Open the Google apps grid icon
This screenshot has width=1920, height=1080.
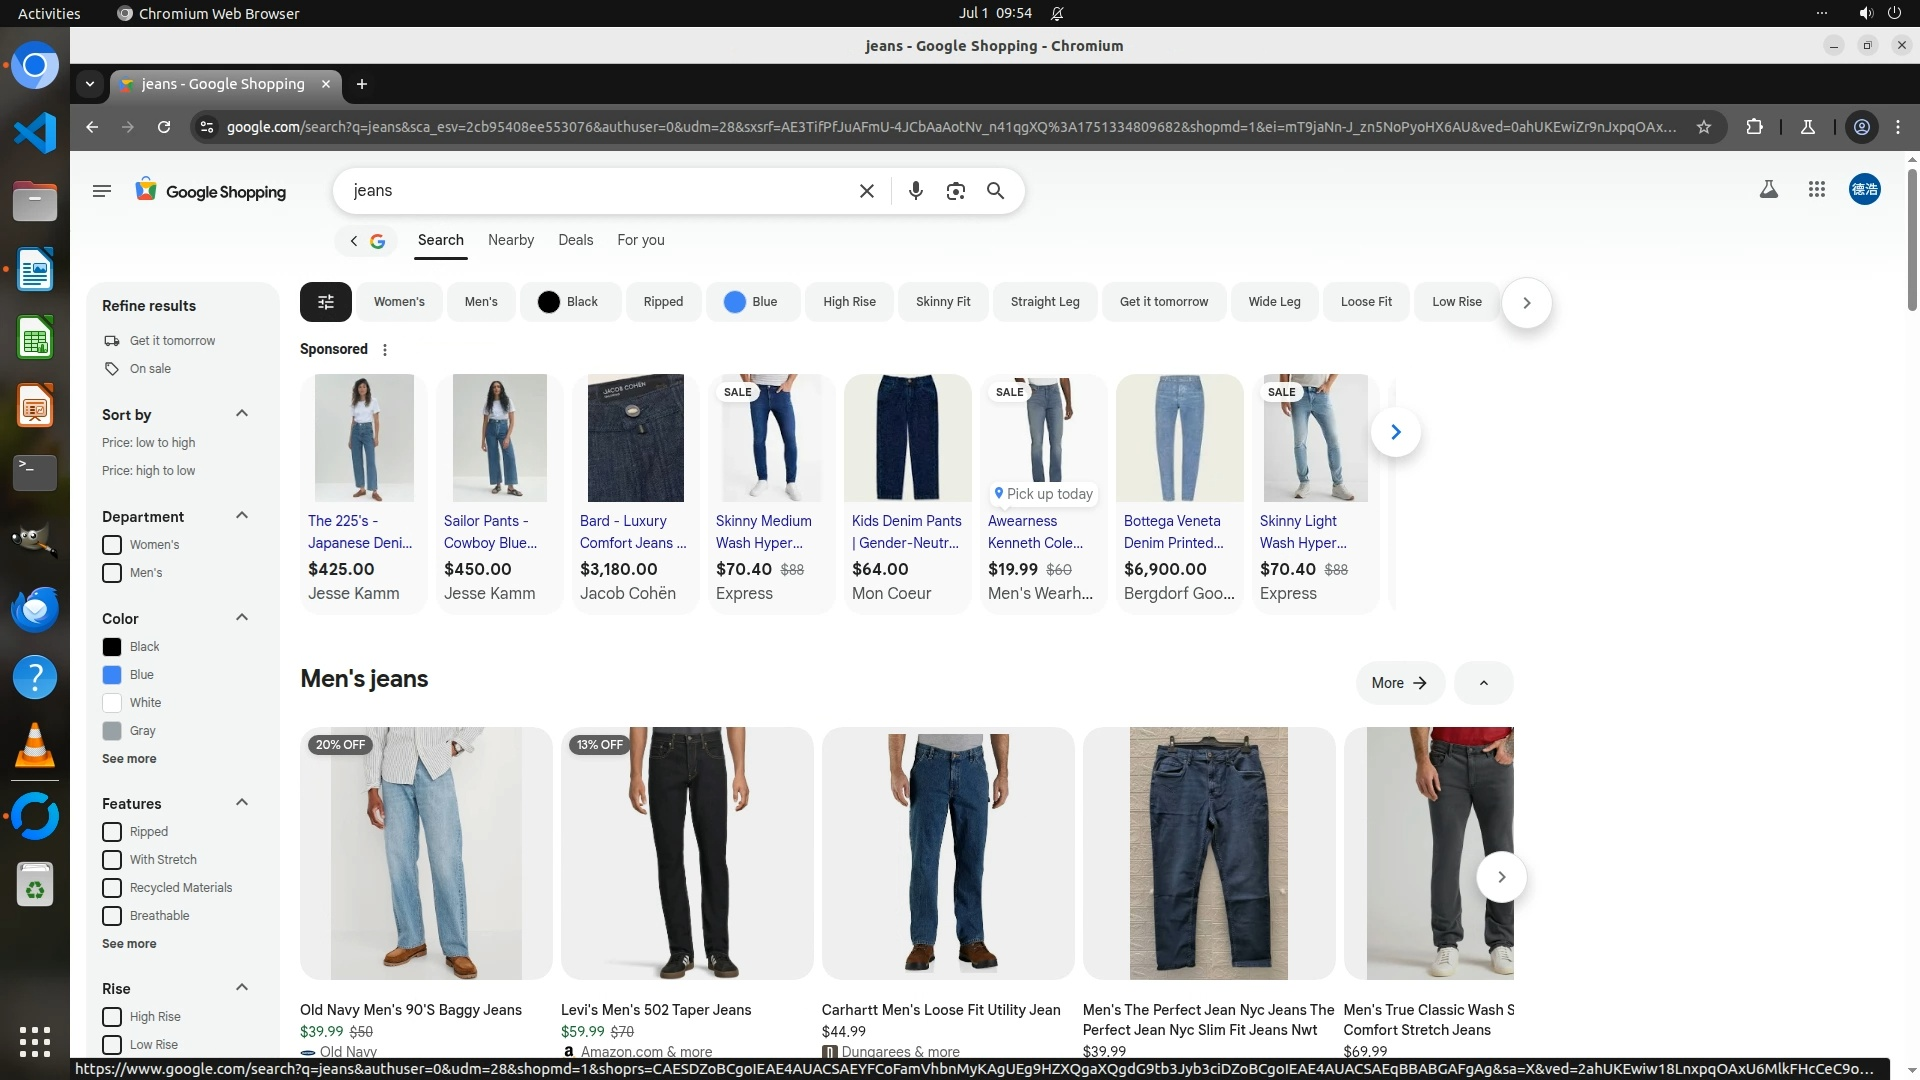(1817, 189)
